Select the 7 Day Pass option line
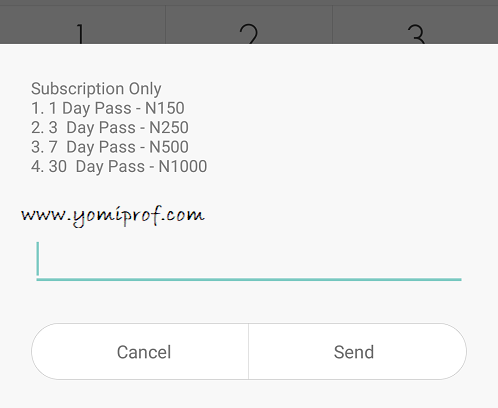Viewport: 498px width, 408px height. point(110,147)
